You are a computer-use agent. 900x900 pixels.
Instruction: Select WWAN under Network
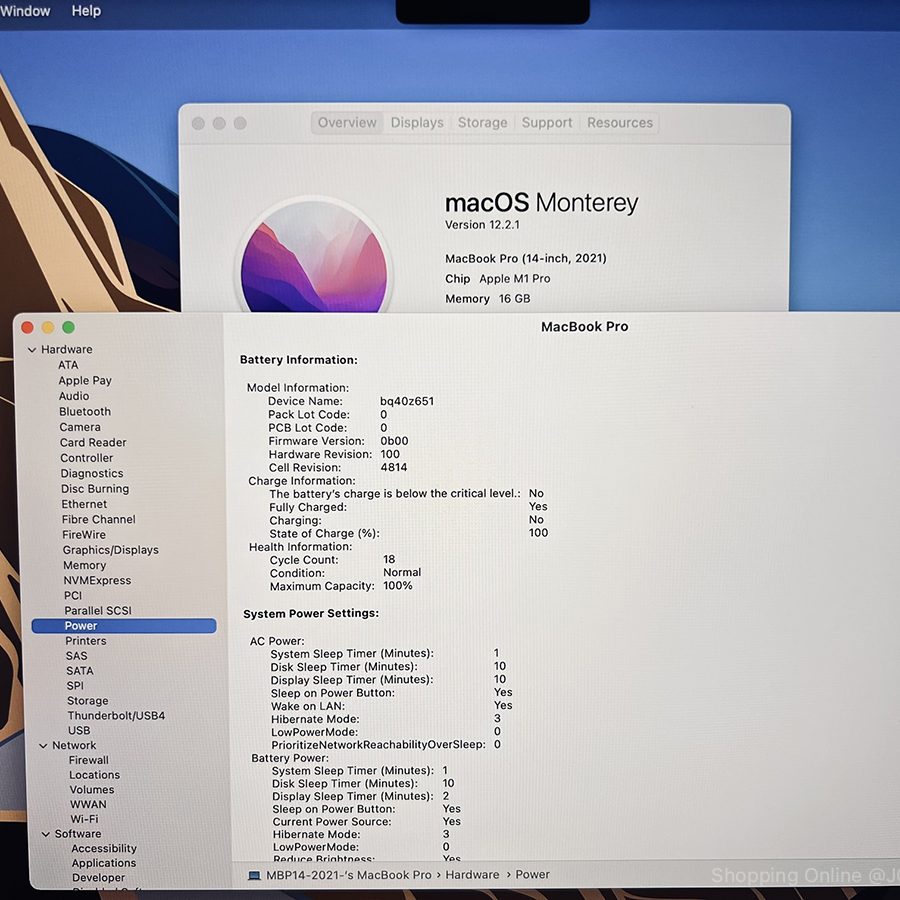click(x=88, y=805)
